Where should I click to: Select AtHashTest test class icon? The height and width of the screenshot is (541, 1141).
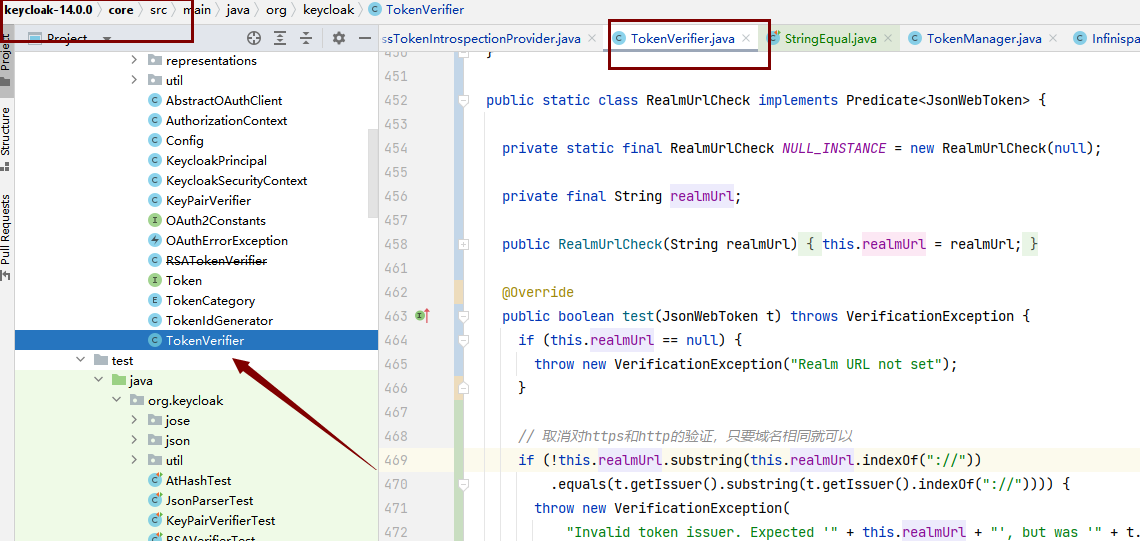tap(154, 481)
